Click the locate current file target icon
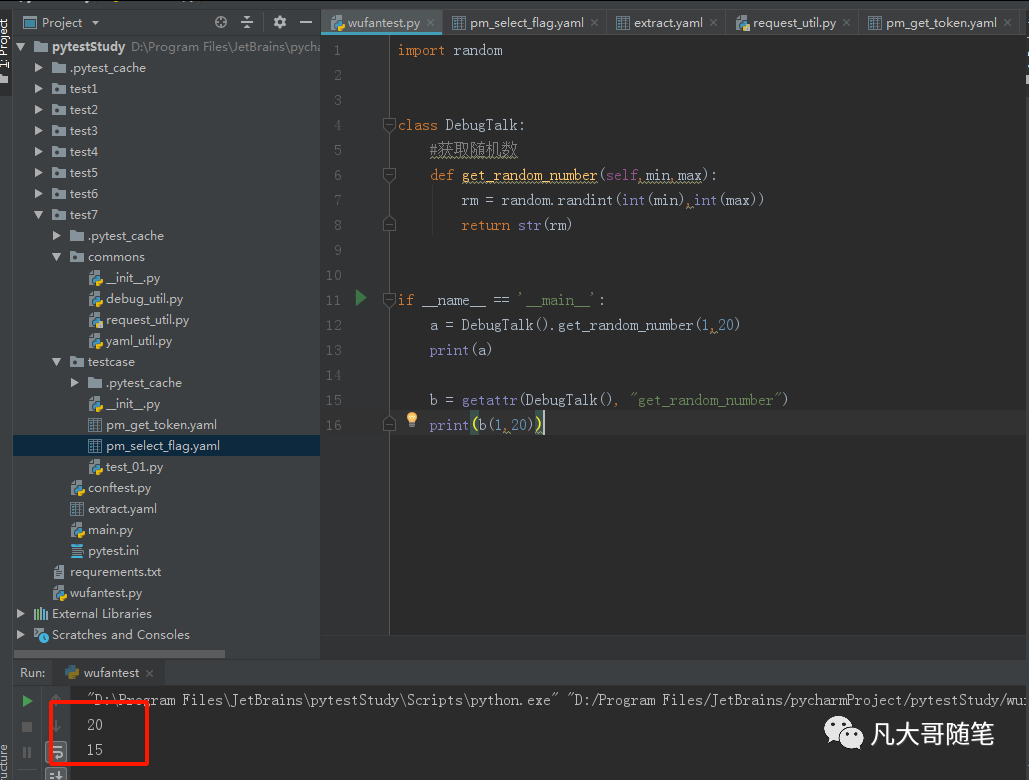1029x780 pixels. (221, 22)
